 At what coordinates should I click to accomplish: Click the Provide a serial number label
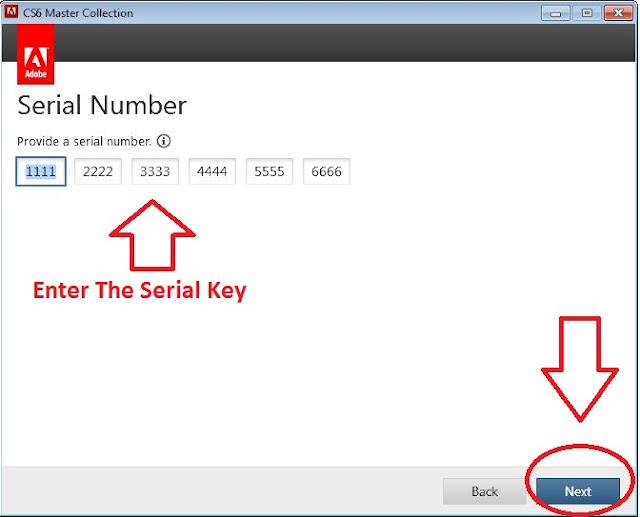tap(84, 142)
